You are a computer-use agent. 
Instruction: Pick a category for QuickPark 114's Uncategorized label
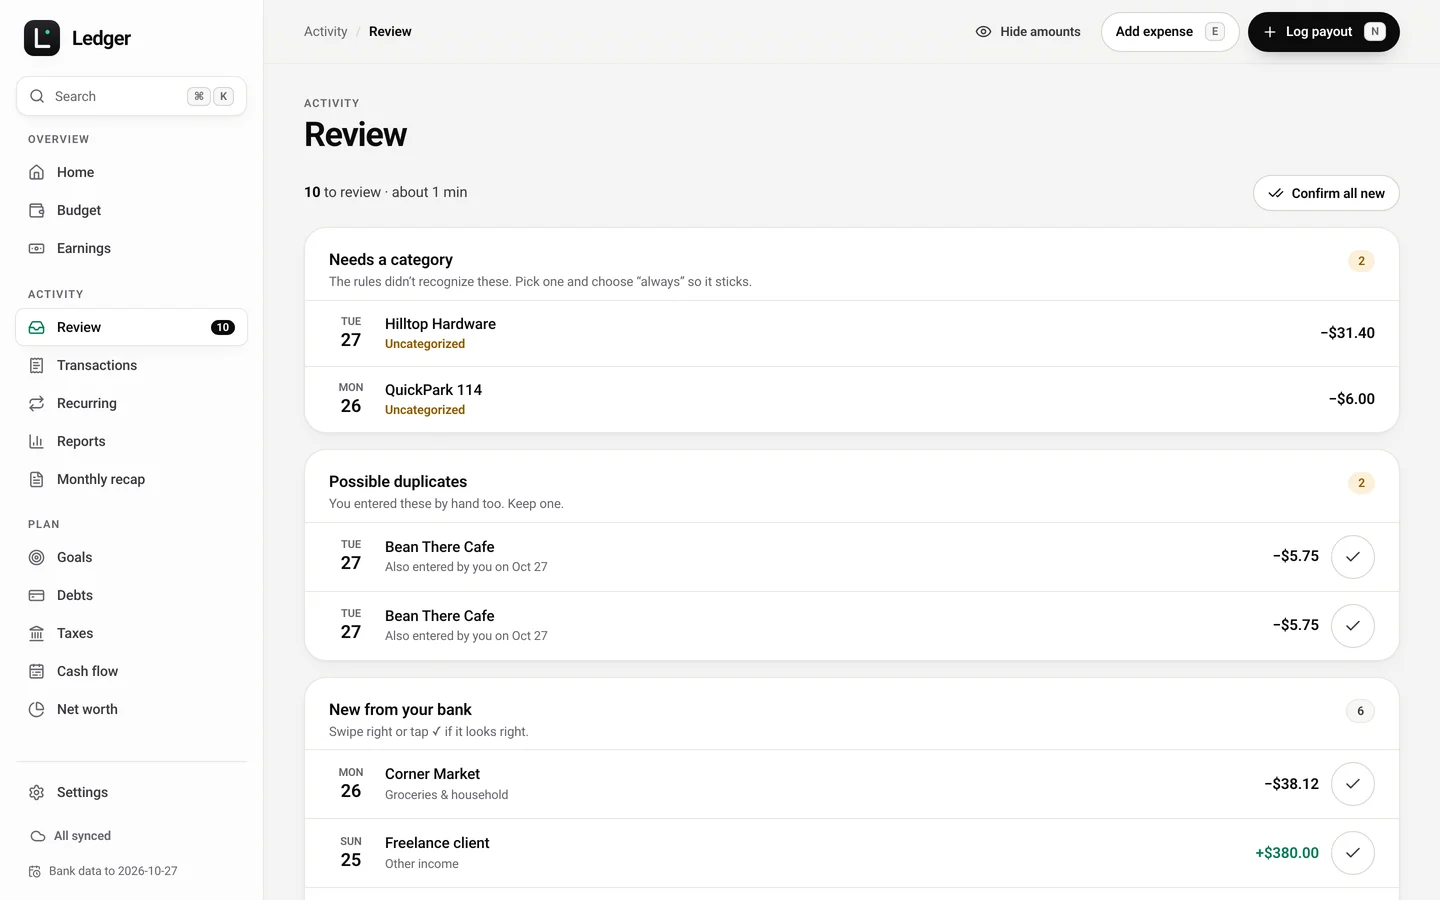pos(425,410)
